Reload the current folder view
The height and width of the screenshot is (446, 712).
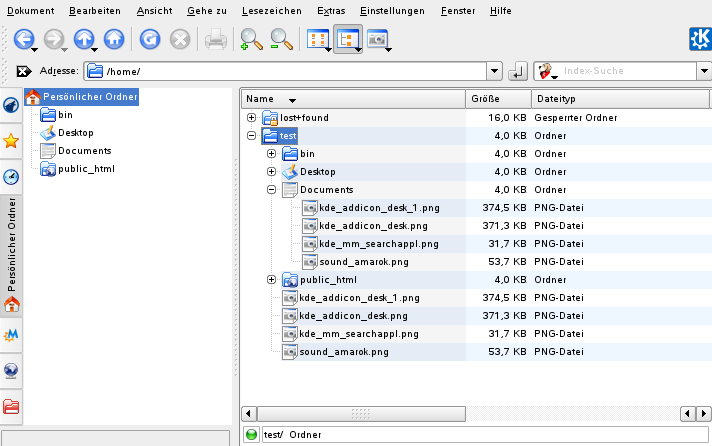pos(150,40)
